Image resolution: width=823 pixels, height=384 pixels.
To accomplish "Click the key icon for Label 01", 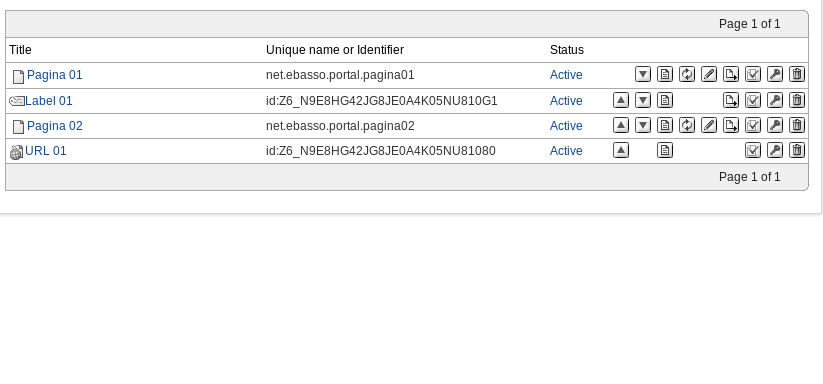I will (775, 100).
